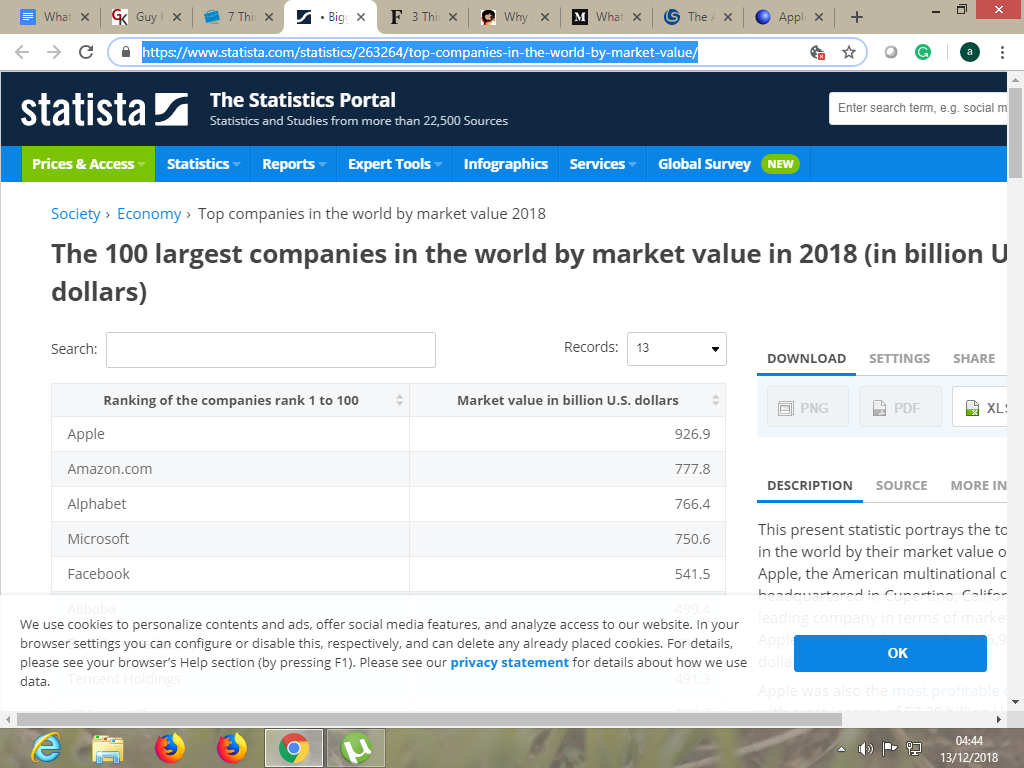Viewport: 1024px width, 768px height.
Task: Close the Google Docs 'What' tab
Action: [x=85, y=18]
